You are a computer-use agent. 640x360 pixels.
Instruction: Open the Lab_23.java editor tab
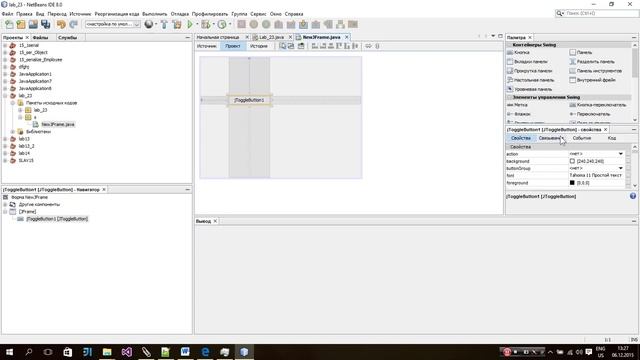(271, 37)
